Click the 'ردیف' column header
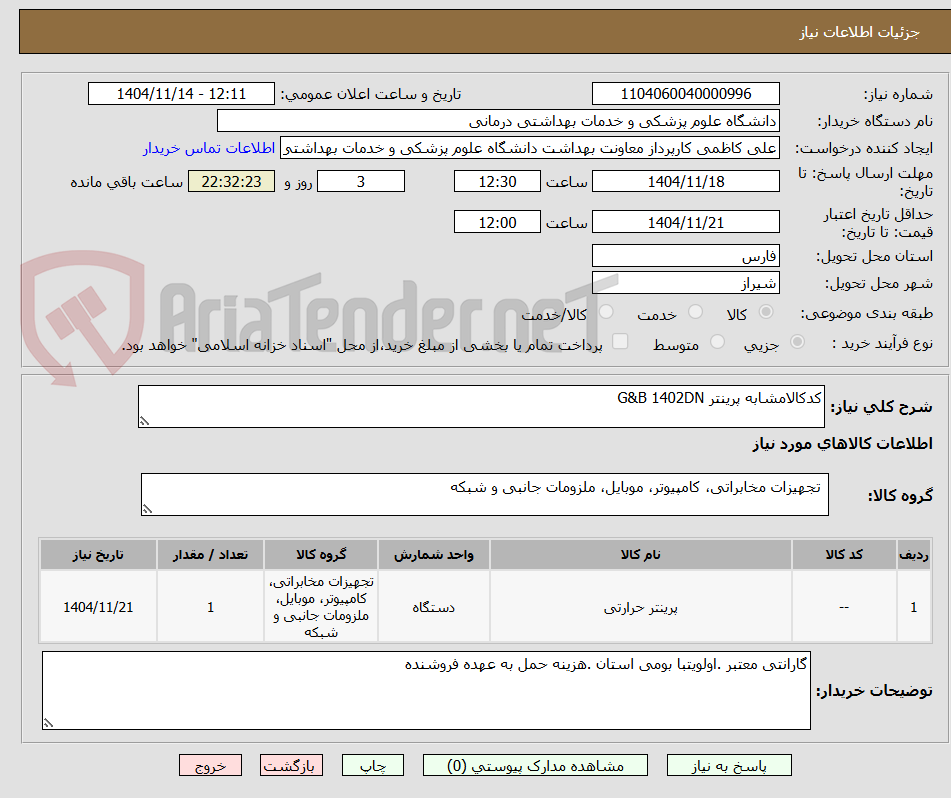The image size is (951, 798). (914, 555)
